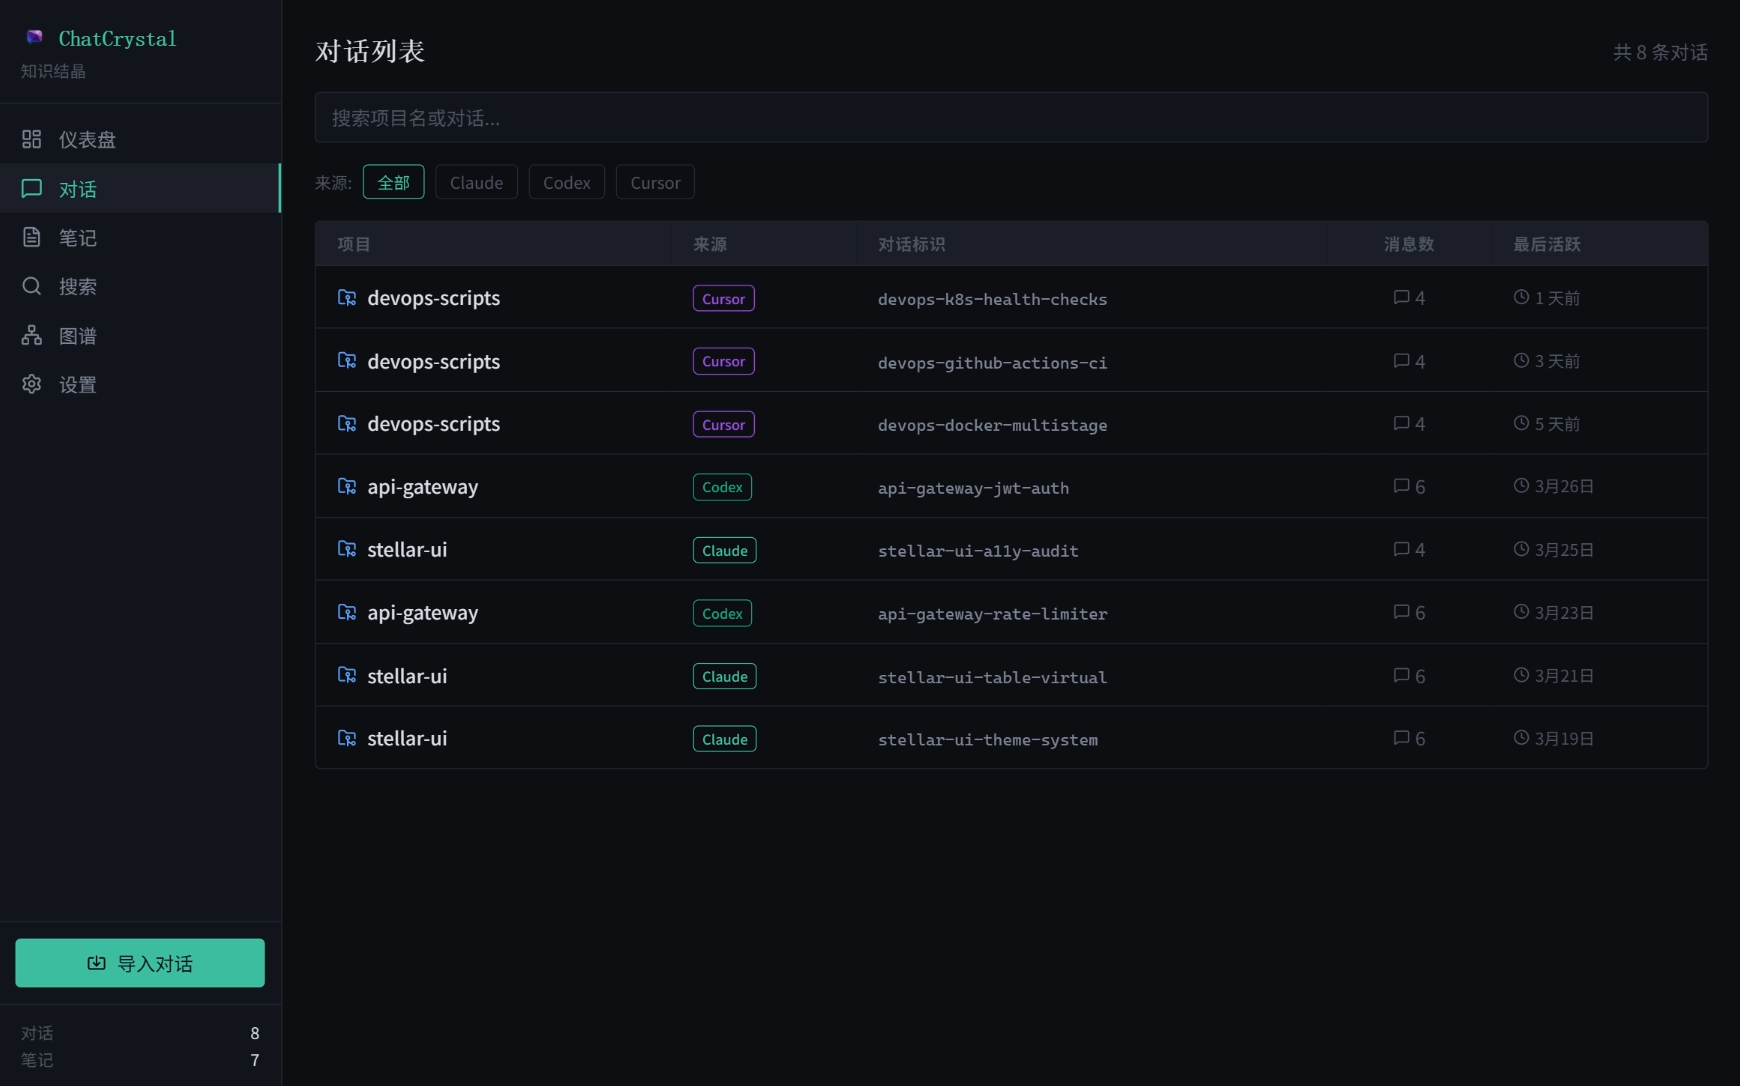This screenshot has height=1086, width=1740.
Task: Click the Codex badge on api-gateway-rate-limiter
Action: (x=722, y=613)
